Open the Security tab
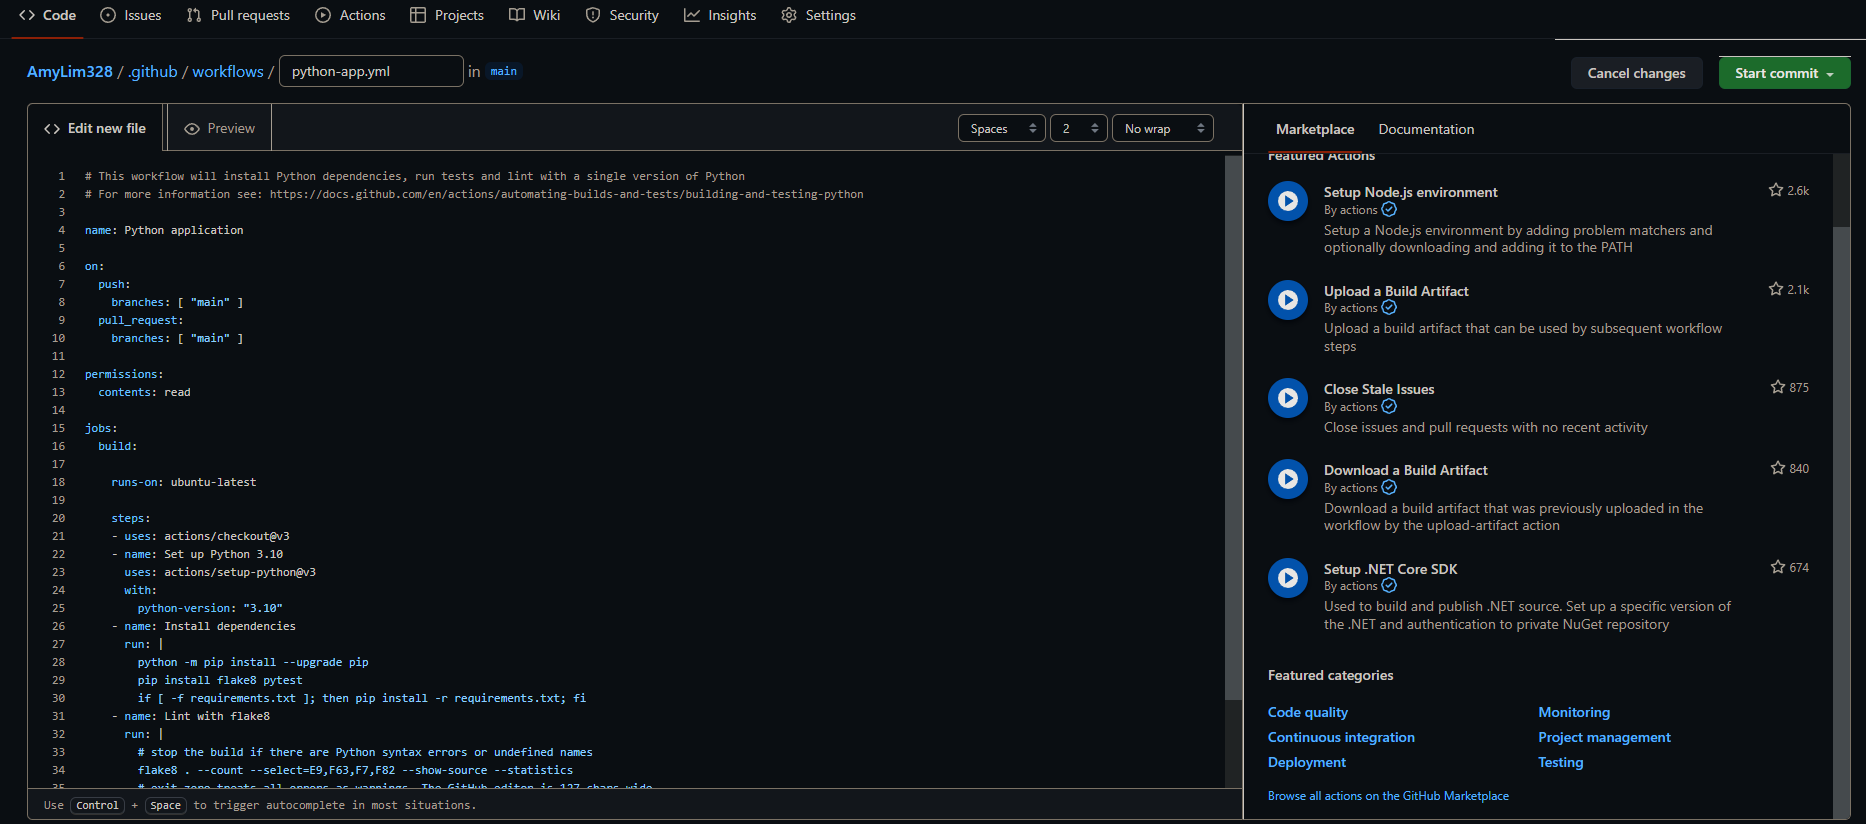The image size is (1866, 824). coord(622,15)
